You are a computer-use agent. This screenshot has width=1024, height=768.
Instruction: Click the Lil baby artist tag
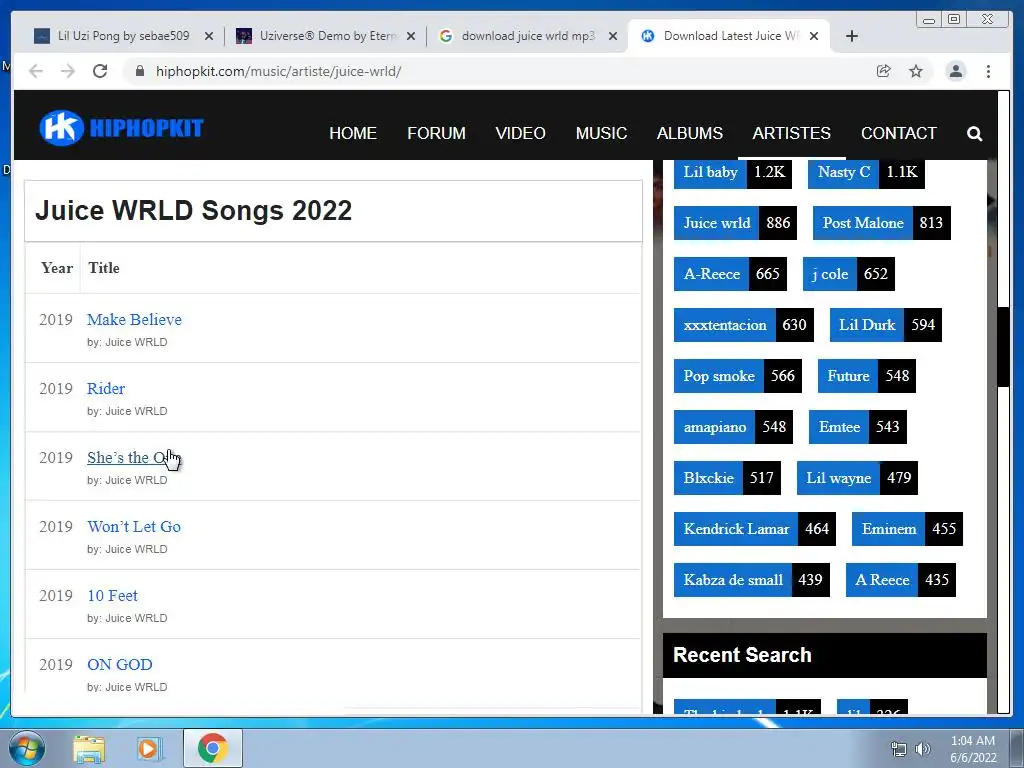pyautogui.click(x=733, y=172)
